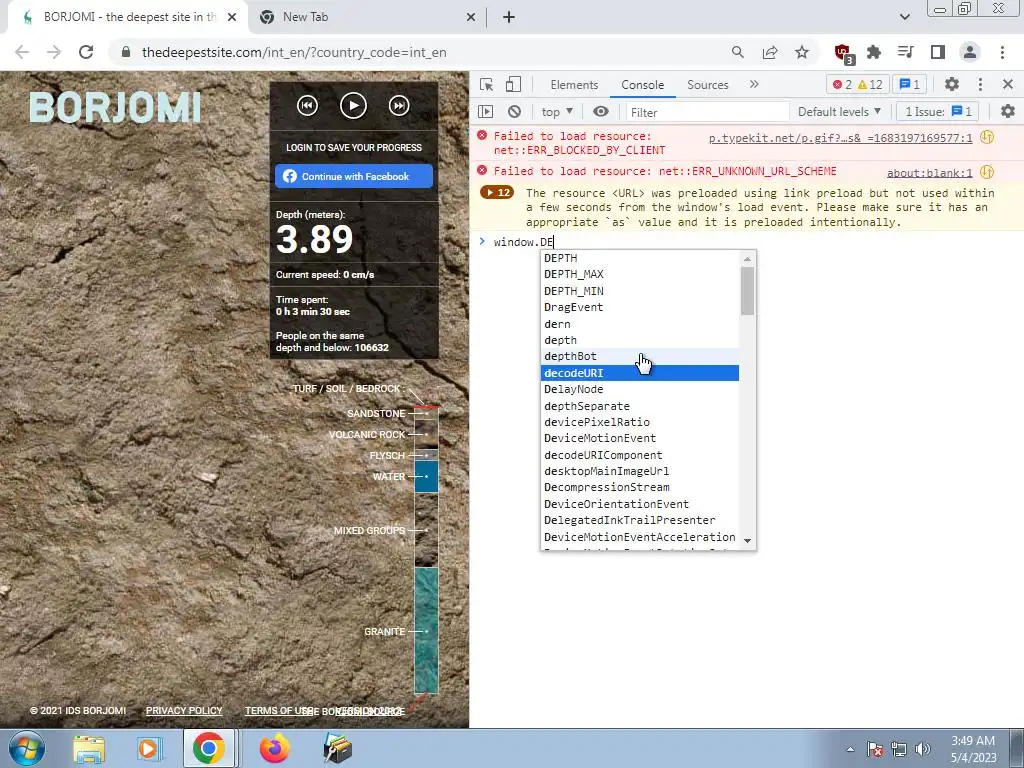This screenshot has height=768, width=1024.
Task: Click the BORJOMI logo
Action: pyautogui.click(x=115, y=108)
